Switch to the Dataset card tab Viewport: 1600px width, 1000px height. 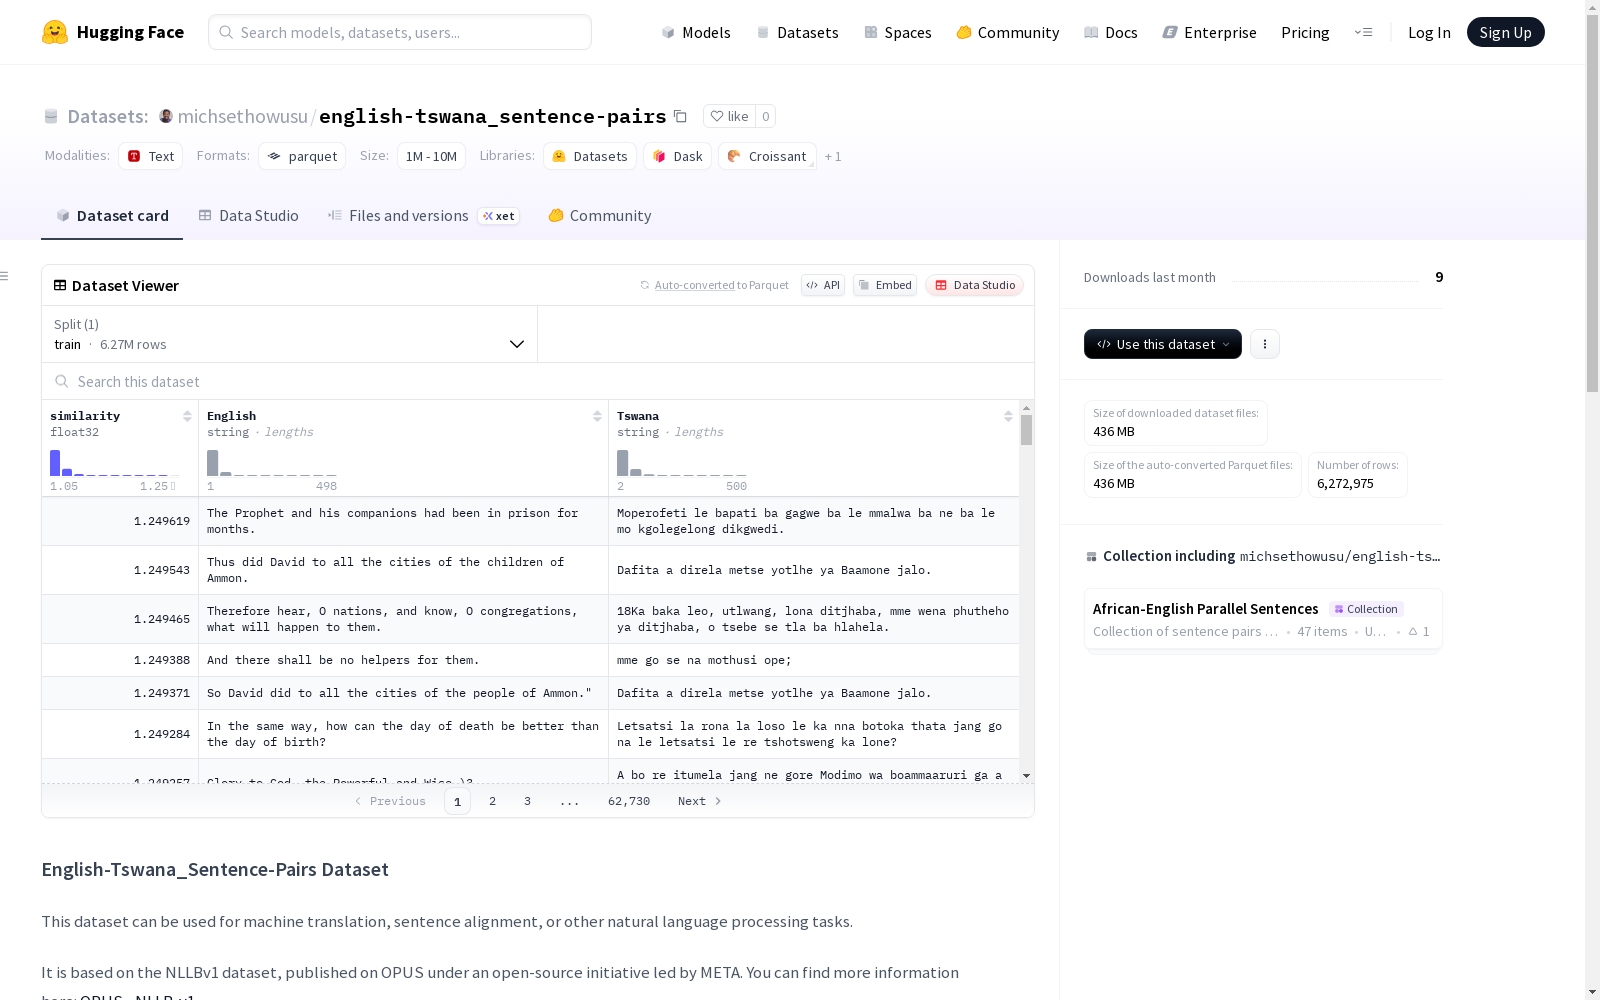click(x=112, y=216)
